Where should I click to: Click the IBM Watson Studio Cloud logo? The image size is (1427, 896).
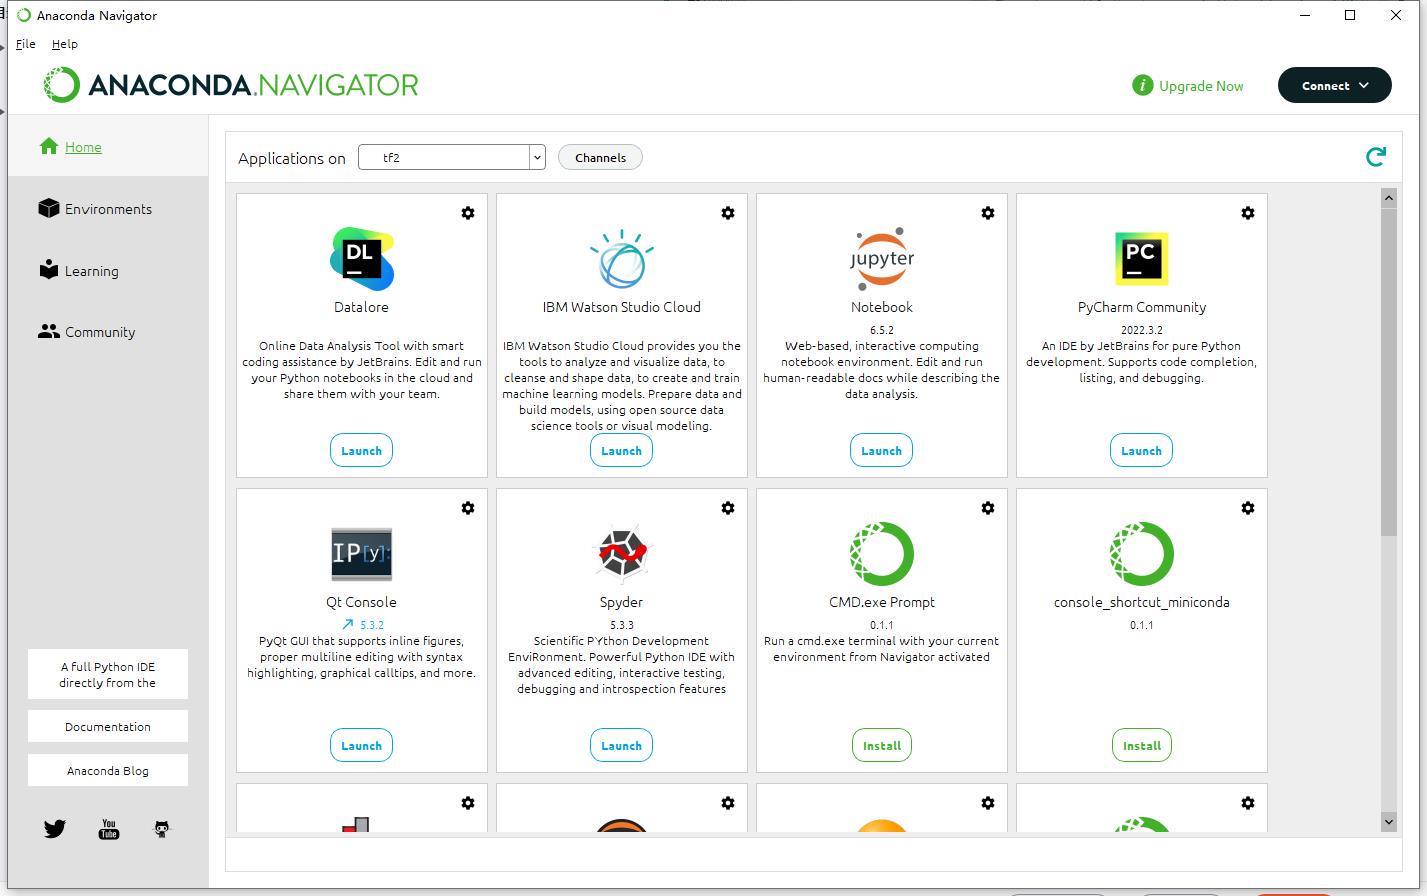tap(622, 259)
